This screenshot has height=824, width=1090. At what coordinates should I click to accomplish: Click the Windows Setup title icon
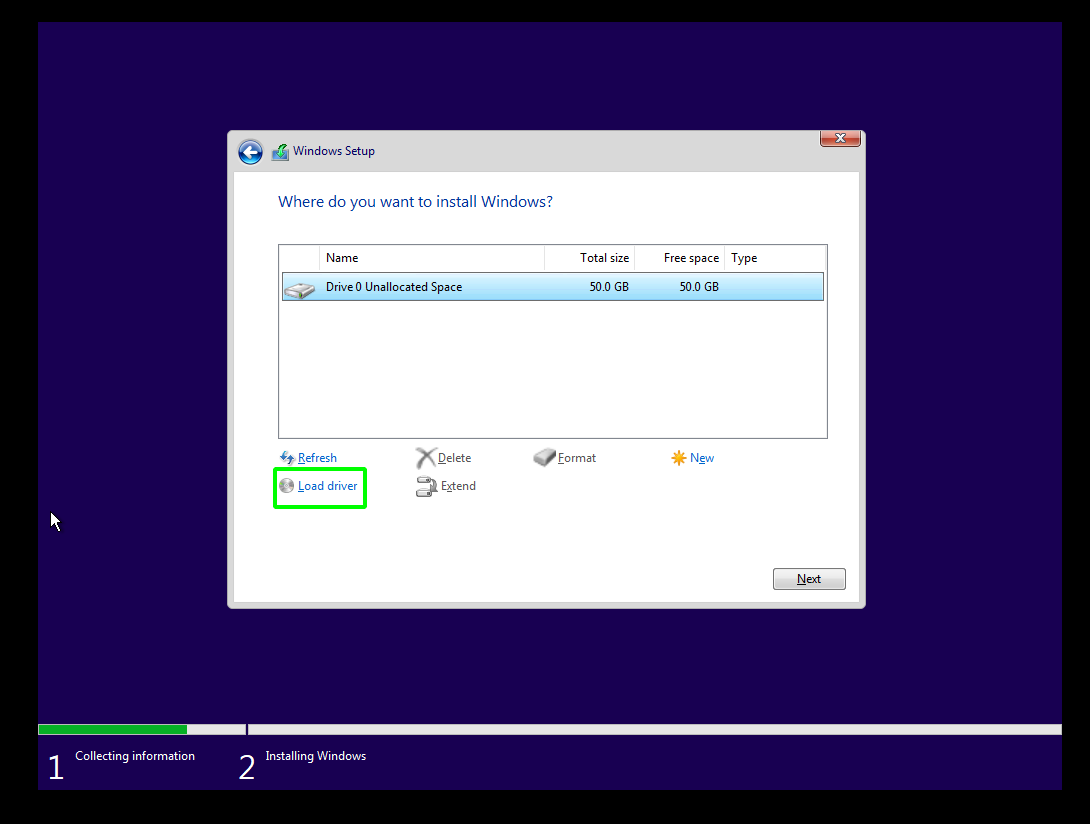pyautogui.click(x=280, y=152)
